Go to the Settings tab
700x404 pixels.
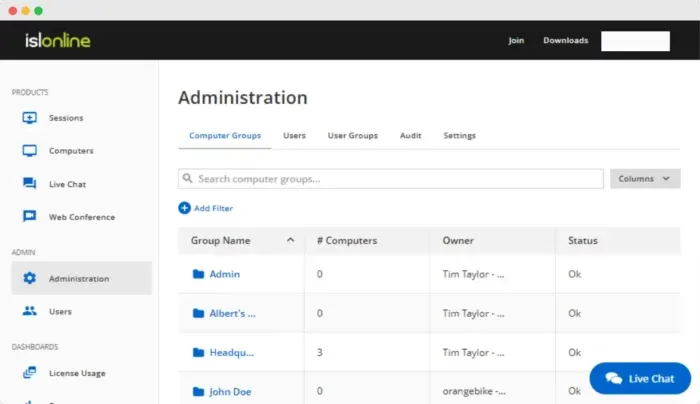tap(459, 135)
